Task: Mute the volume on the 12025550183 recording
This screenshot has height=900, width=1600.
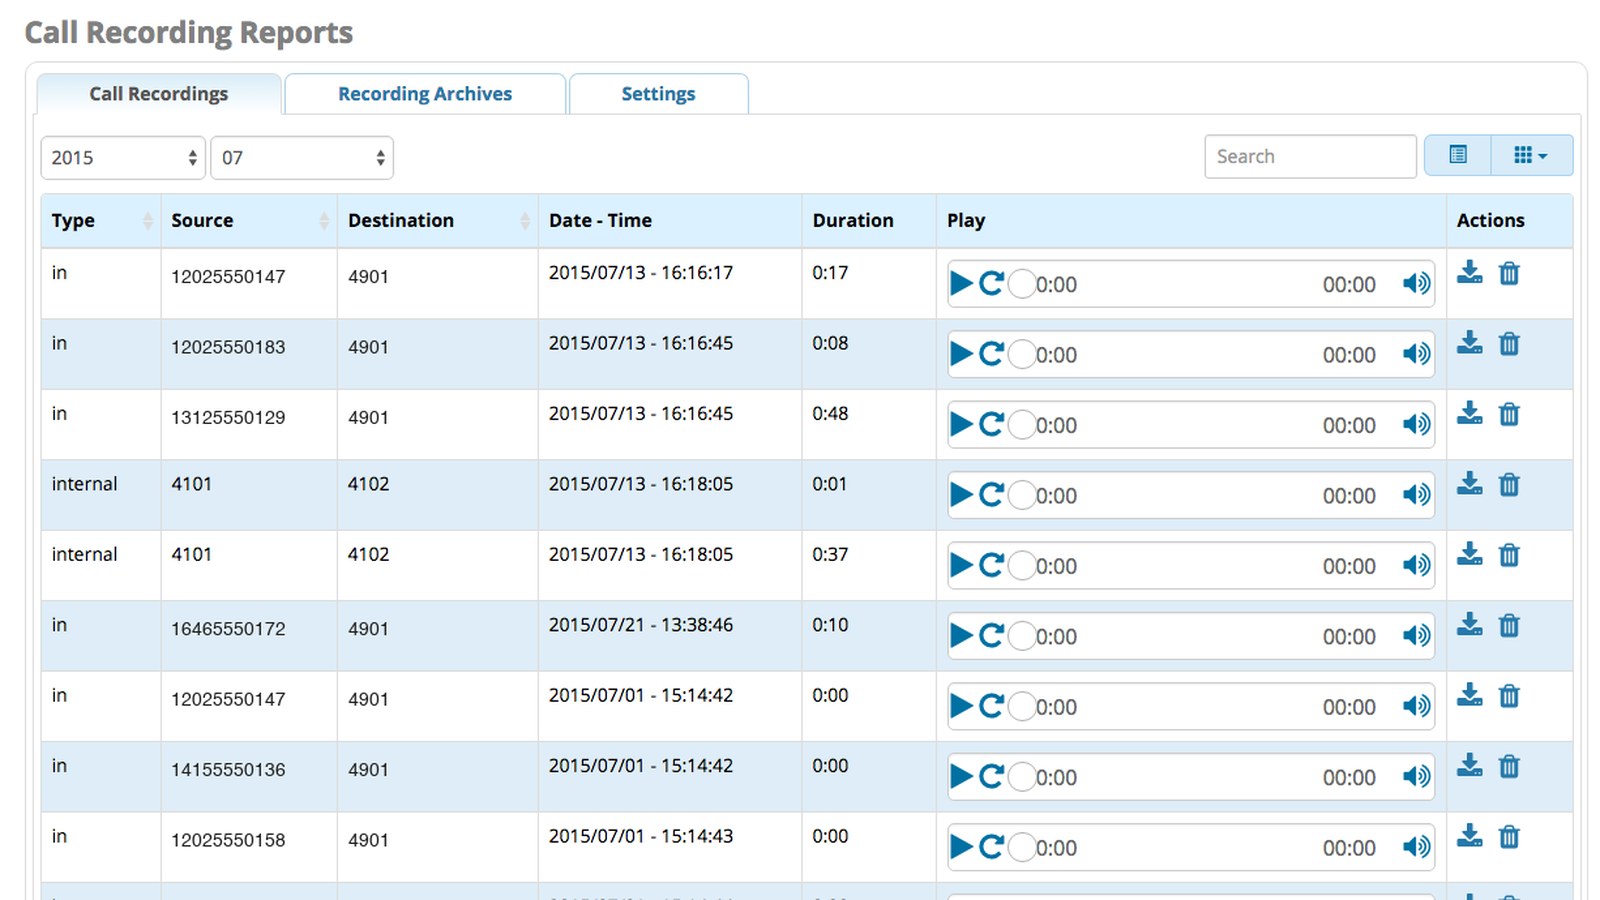Action: 1416,354
